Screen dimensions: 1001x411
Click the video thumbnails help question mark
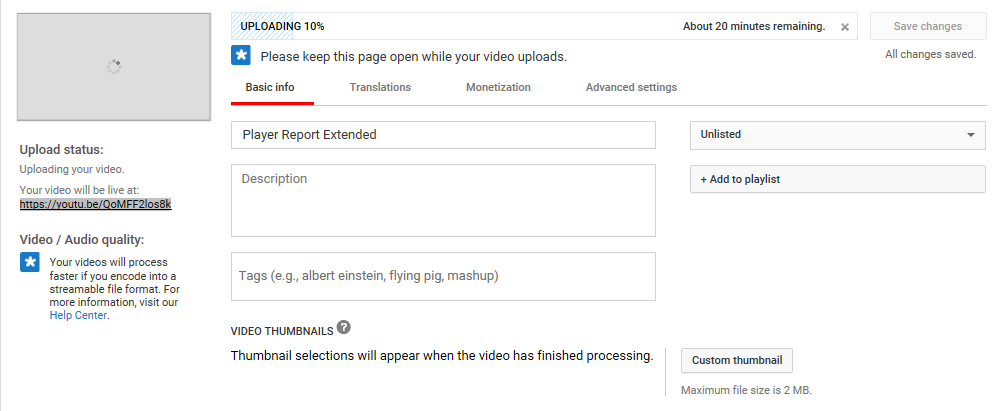tap(343, 327)
